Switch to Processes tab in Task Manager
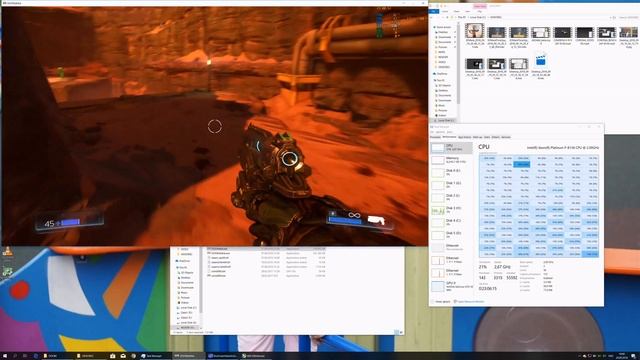640x360 pixels. click(x=435, y=137)
